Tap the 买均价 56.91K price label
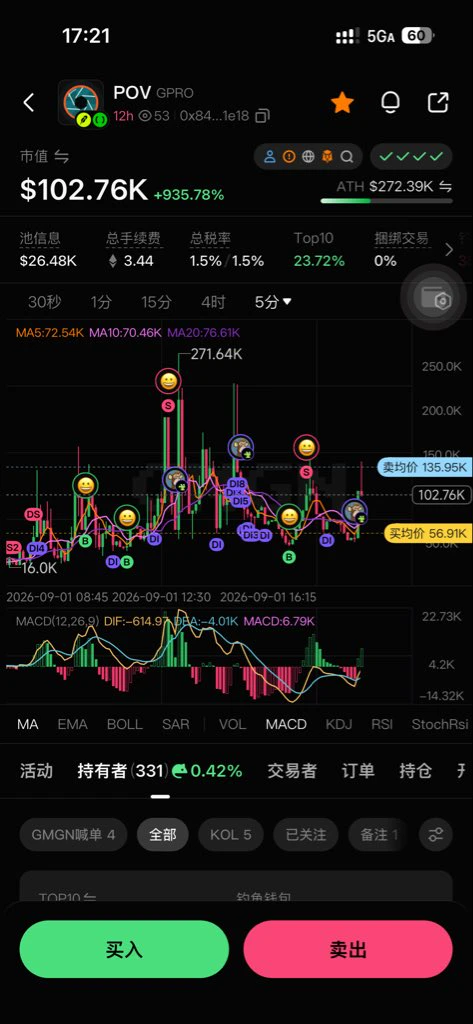Screen dimensions: 473x1024 tap(427, 534)
